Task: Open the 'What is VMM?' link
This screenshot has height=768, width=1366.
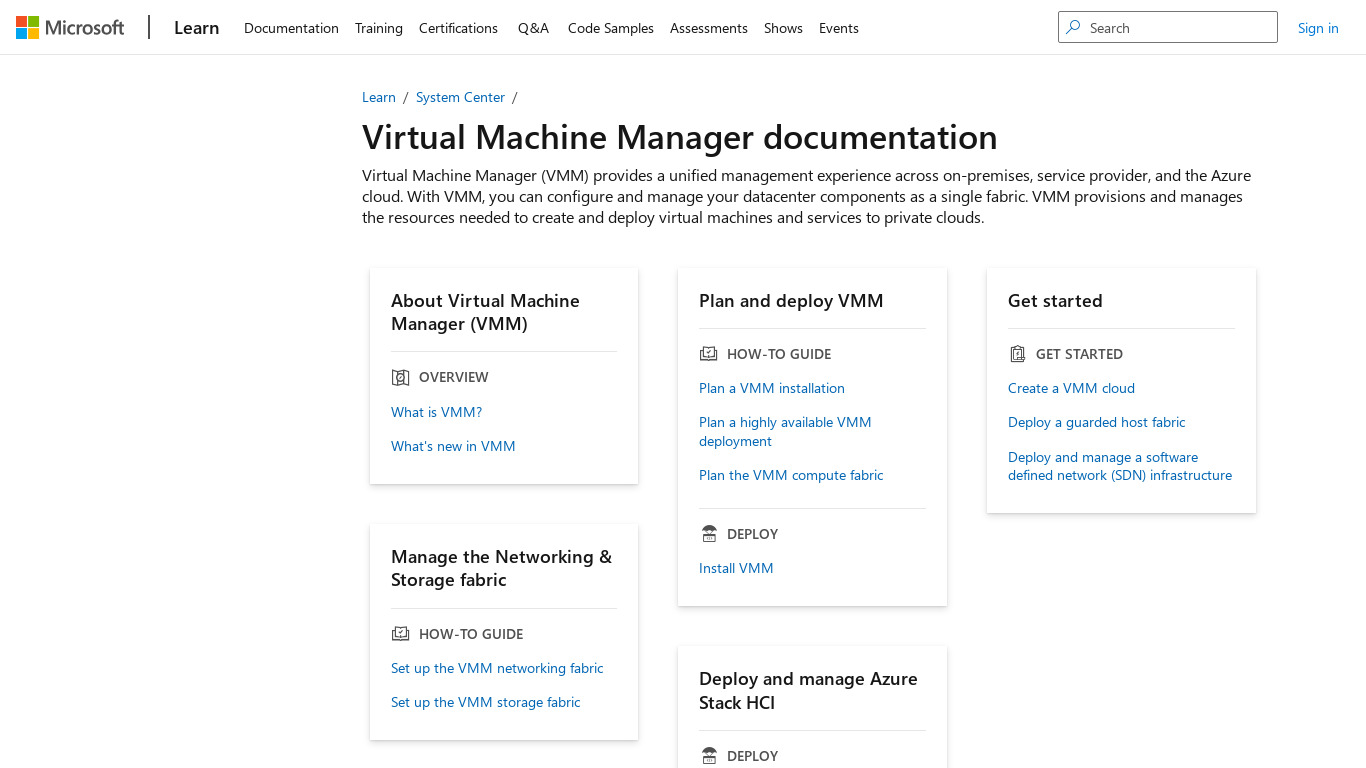Action: [x=436, y=412]
